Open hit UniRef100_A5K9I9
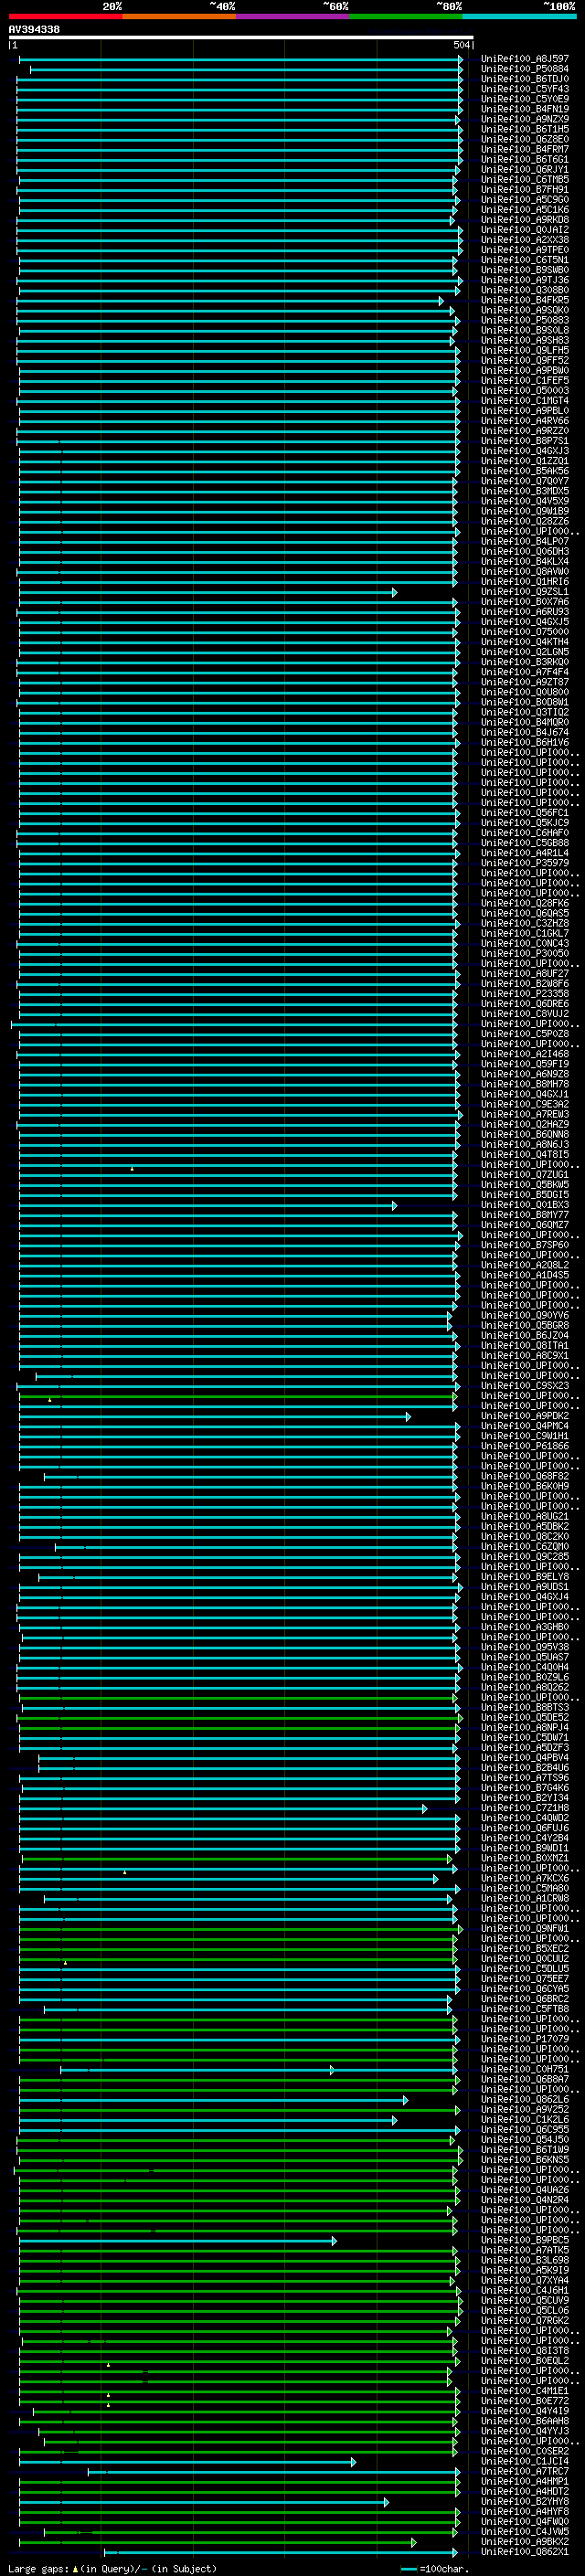Viewport: 585px width, 2576px height. click(x=525, y=2270)
